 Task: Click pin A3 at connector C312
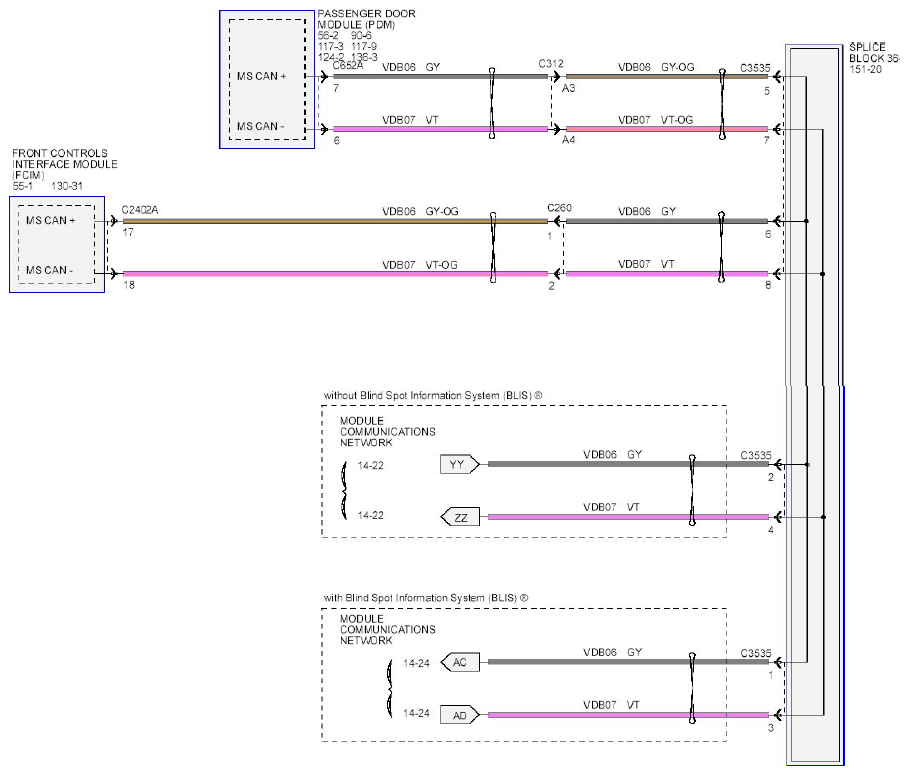[568, 88]
